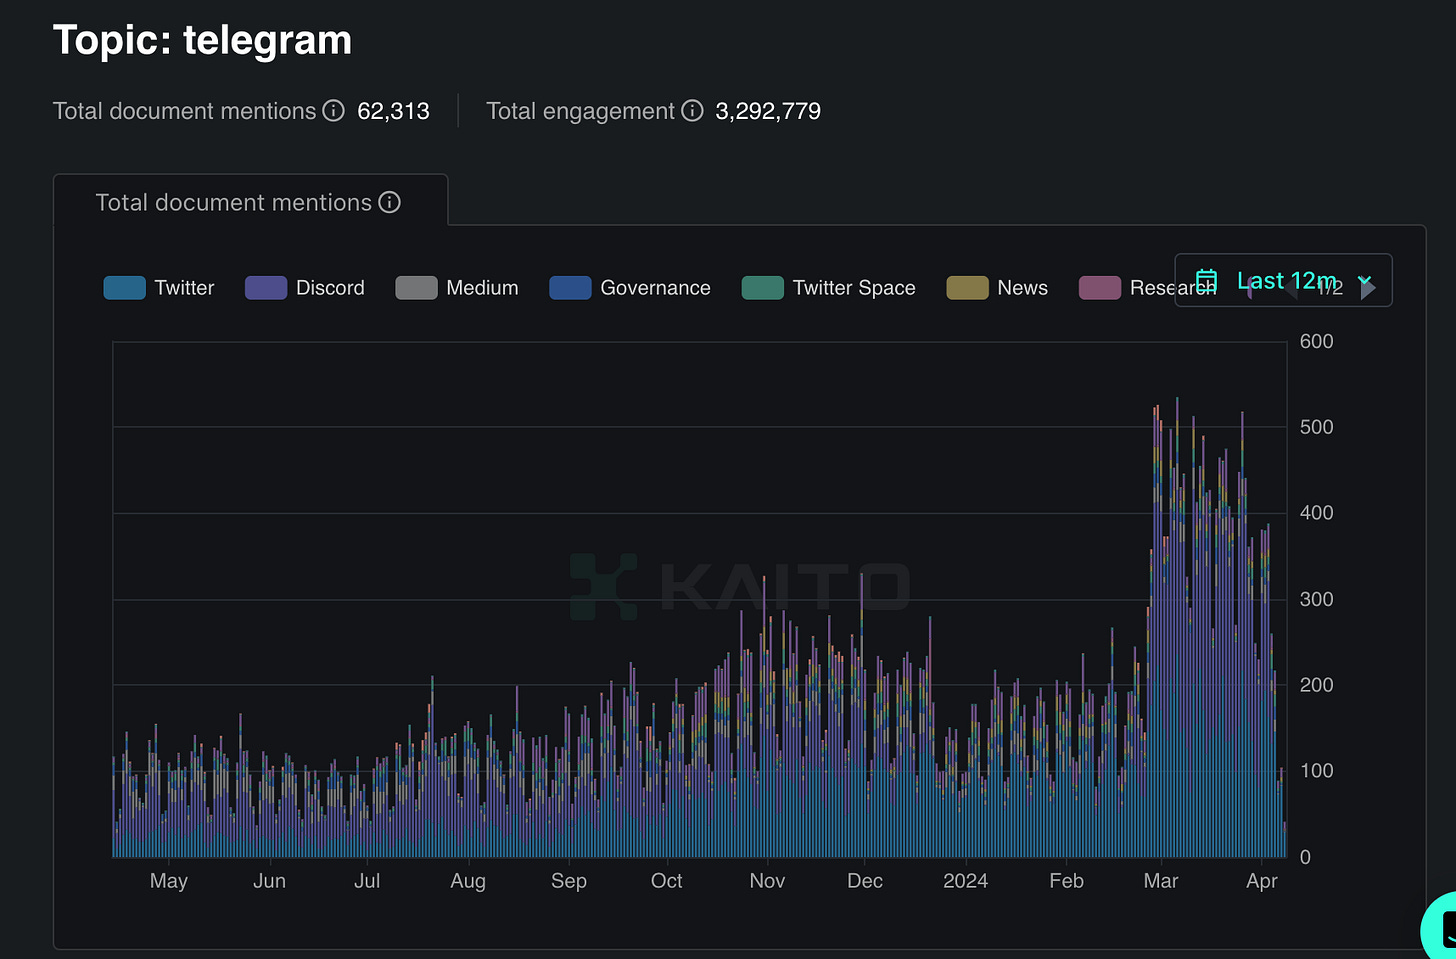This screenshot has width=1456, height=959.
Task: Click the purple Discord legend color swatch
Action: click(266, 288)
